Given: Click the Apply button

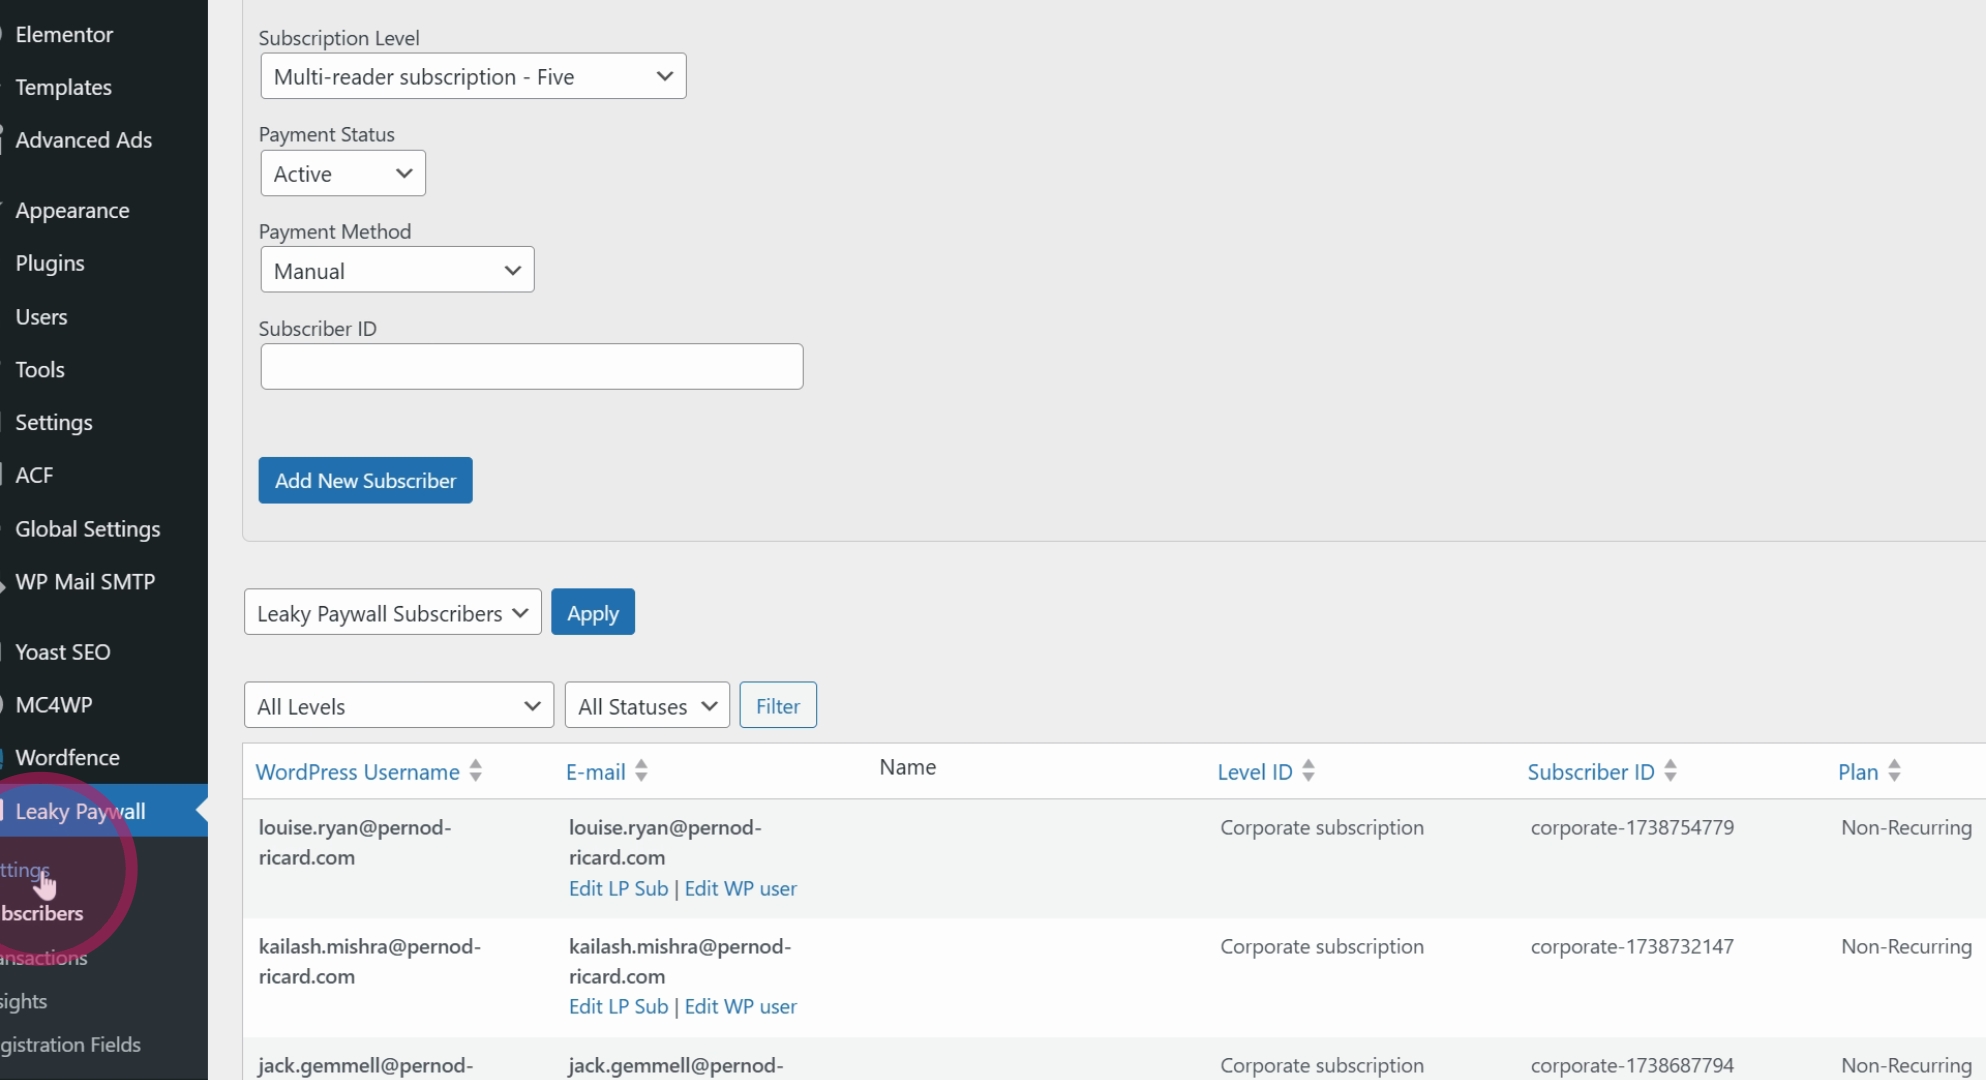Looking at the screenshot, I should (x=593, y=612).
